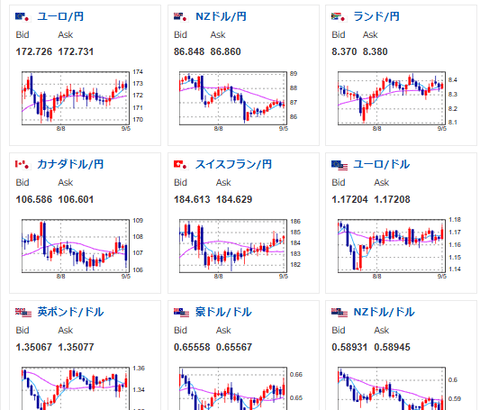
Task: Open the 英ポンド/ドル pair link
Action: click(71, 312)
